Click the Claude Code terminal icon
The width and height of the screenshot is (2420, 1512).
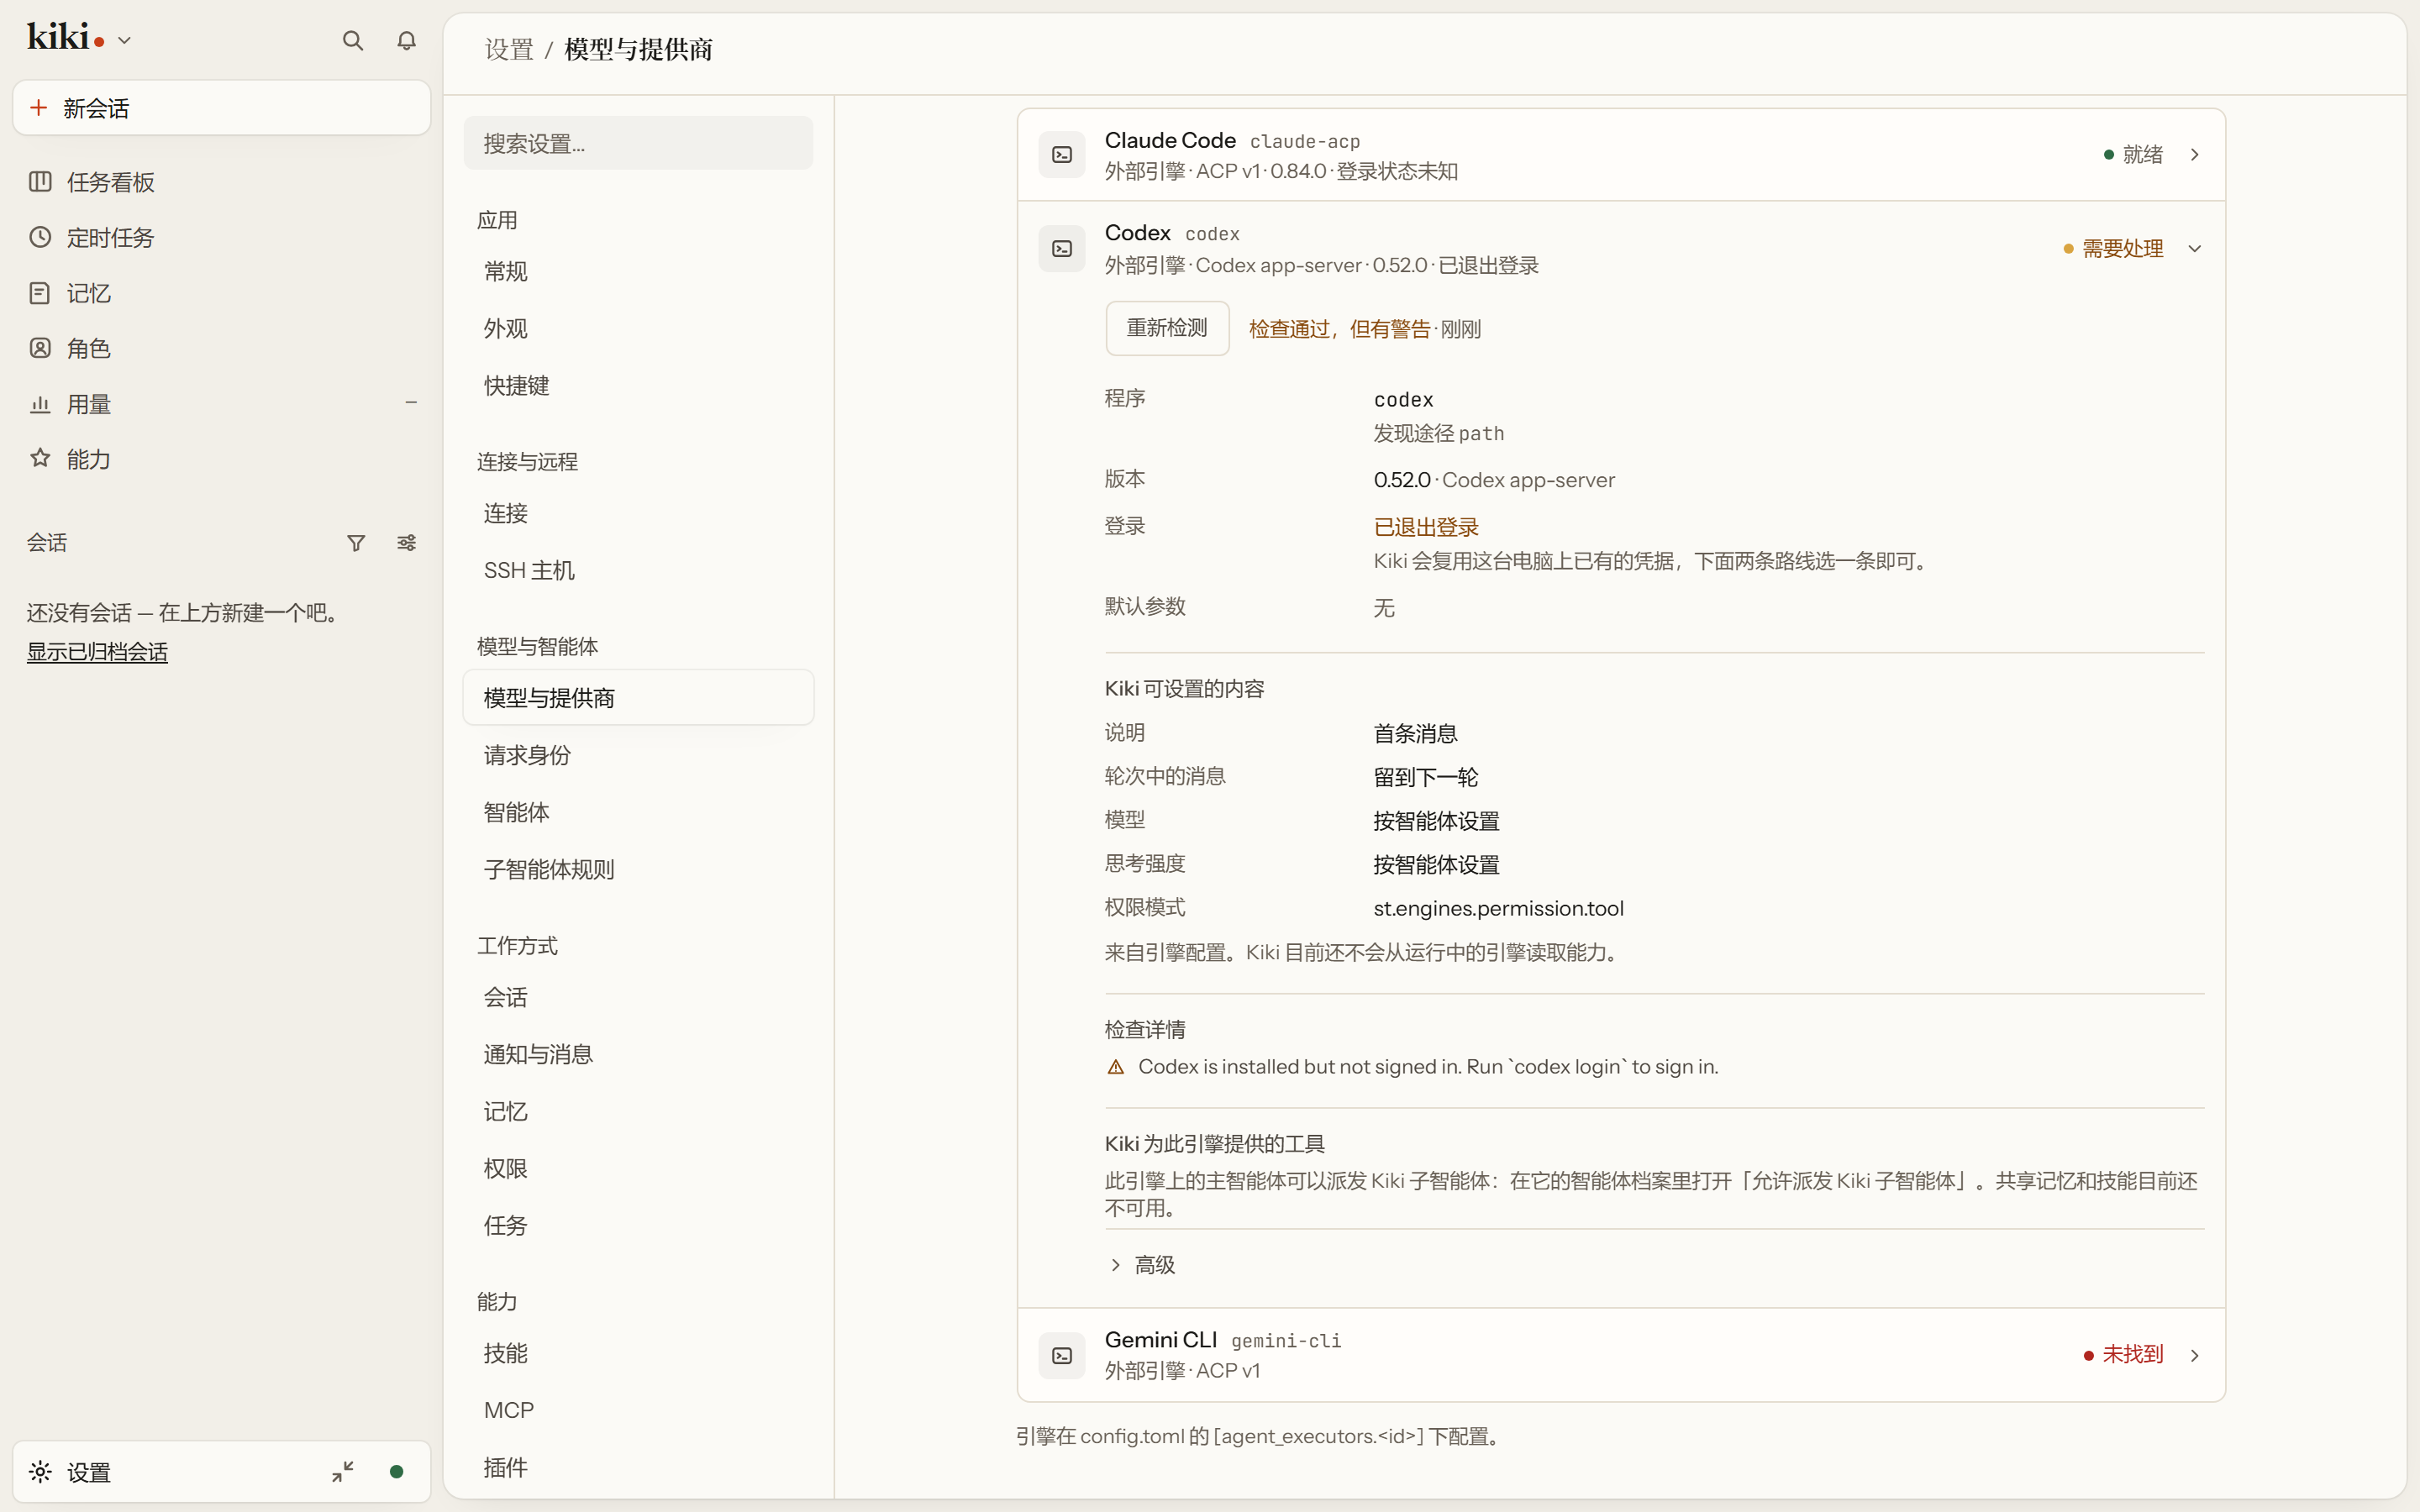pos(1062,155)
